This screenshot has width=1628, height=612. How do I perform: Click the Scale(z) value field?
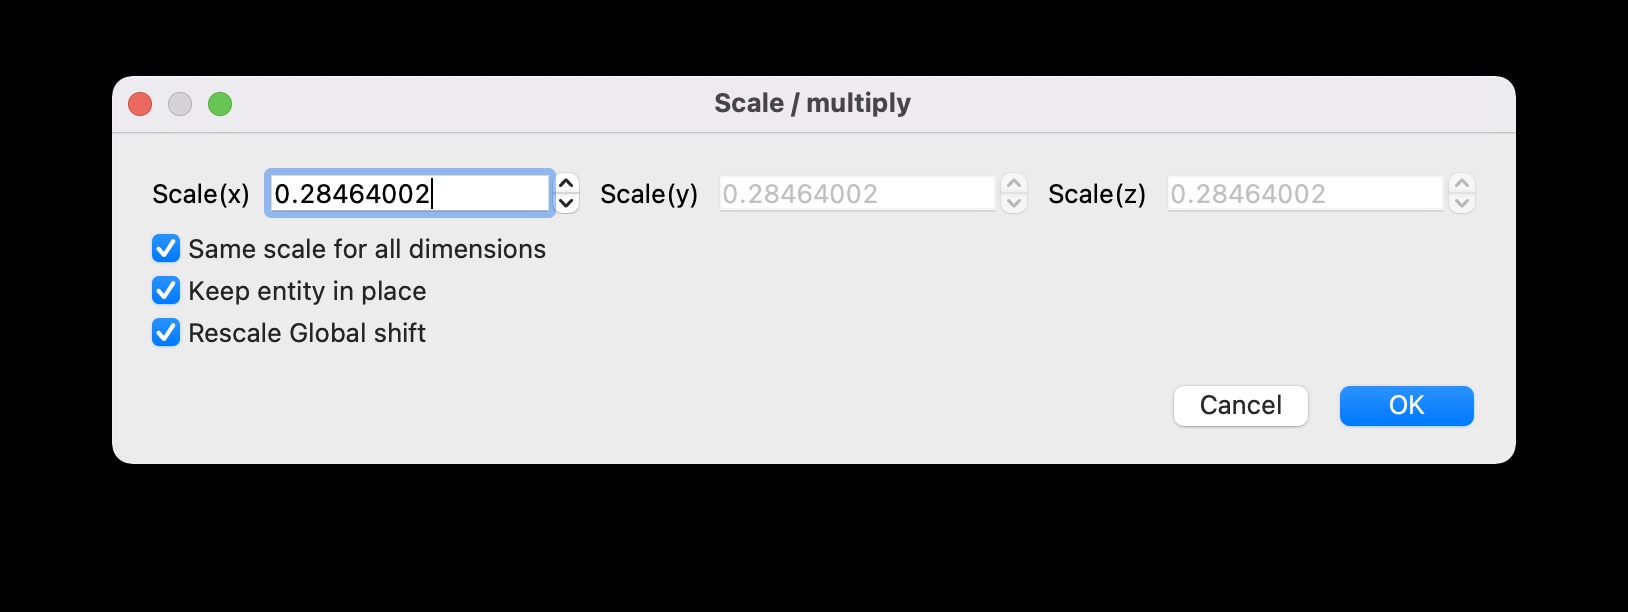coord(1304,192)
